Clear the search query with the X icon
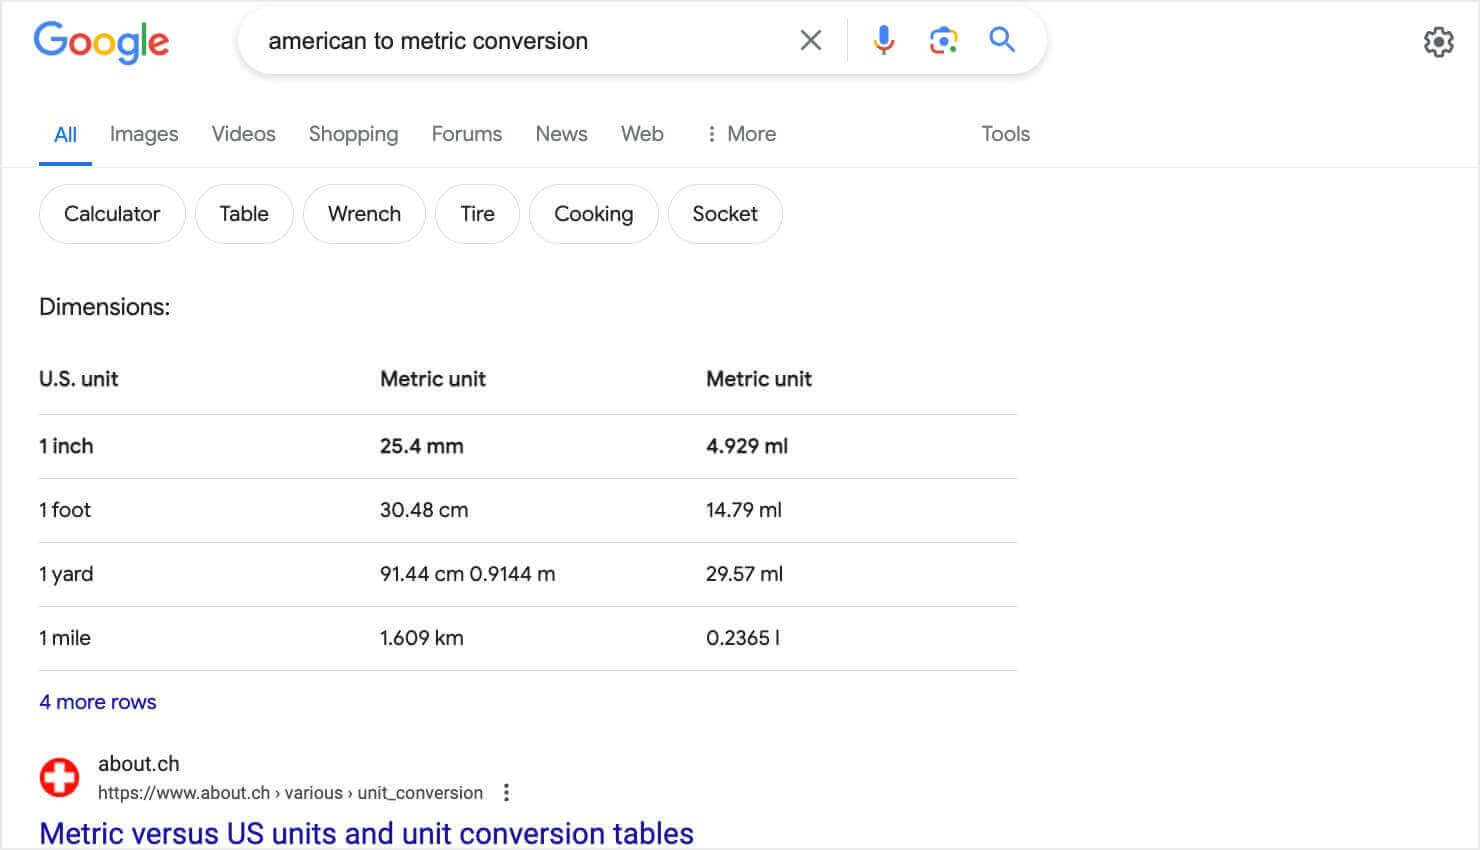Screen dimensions: 1480x850 point(810,40)
